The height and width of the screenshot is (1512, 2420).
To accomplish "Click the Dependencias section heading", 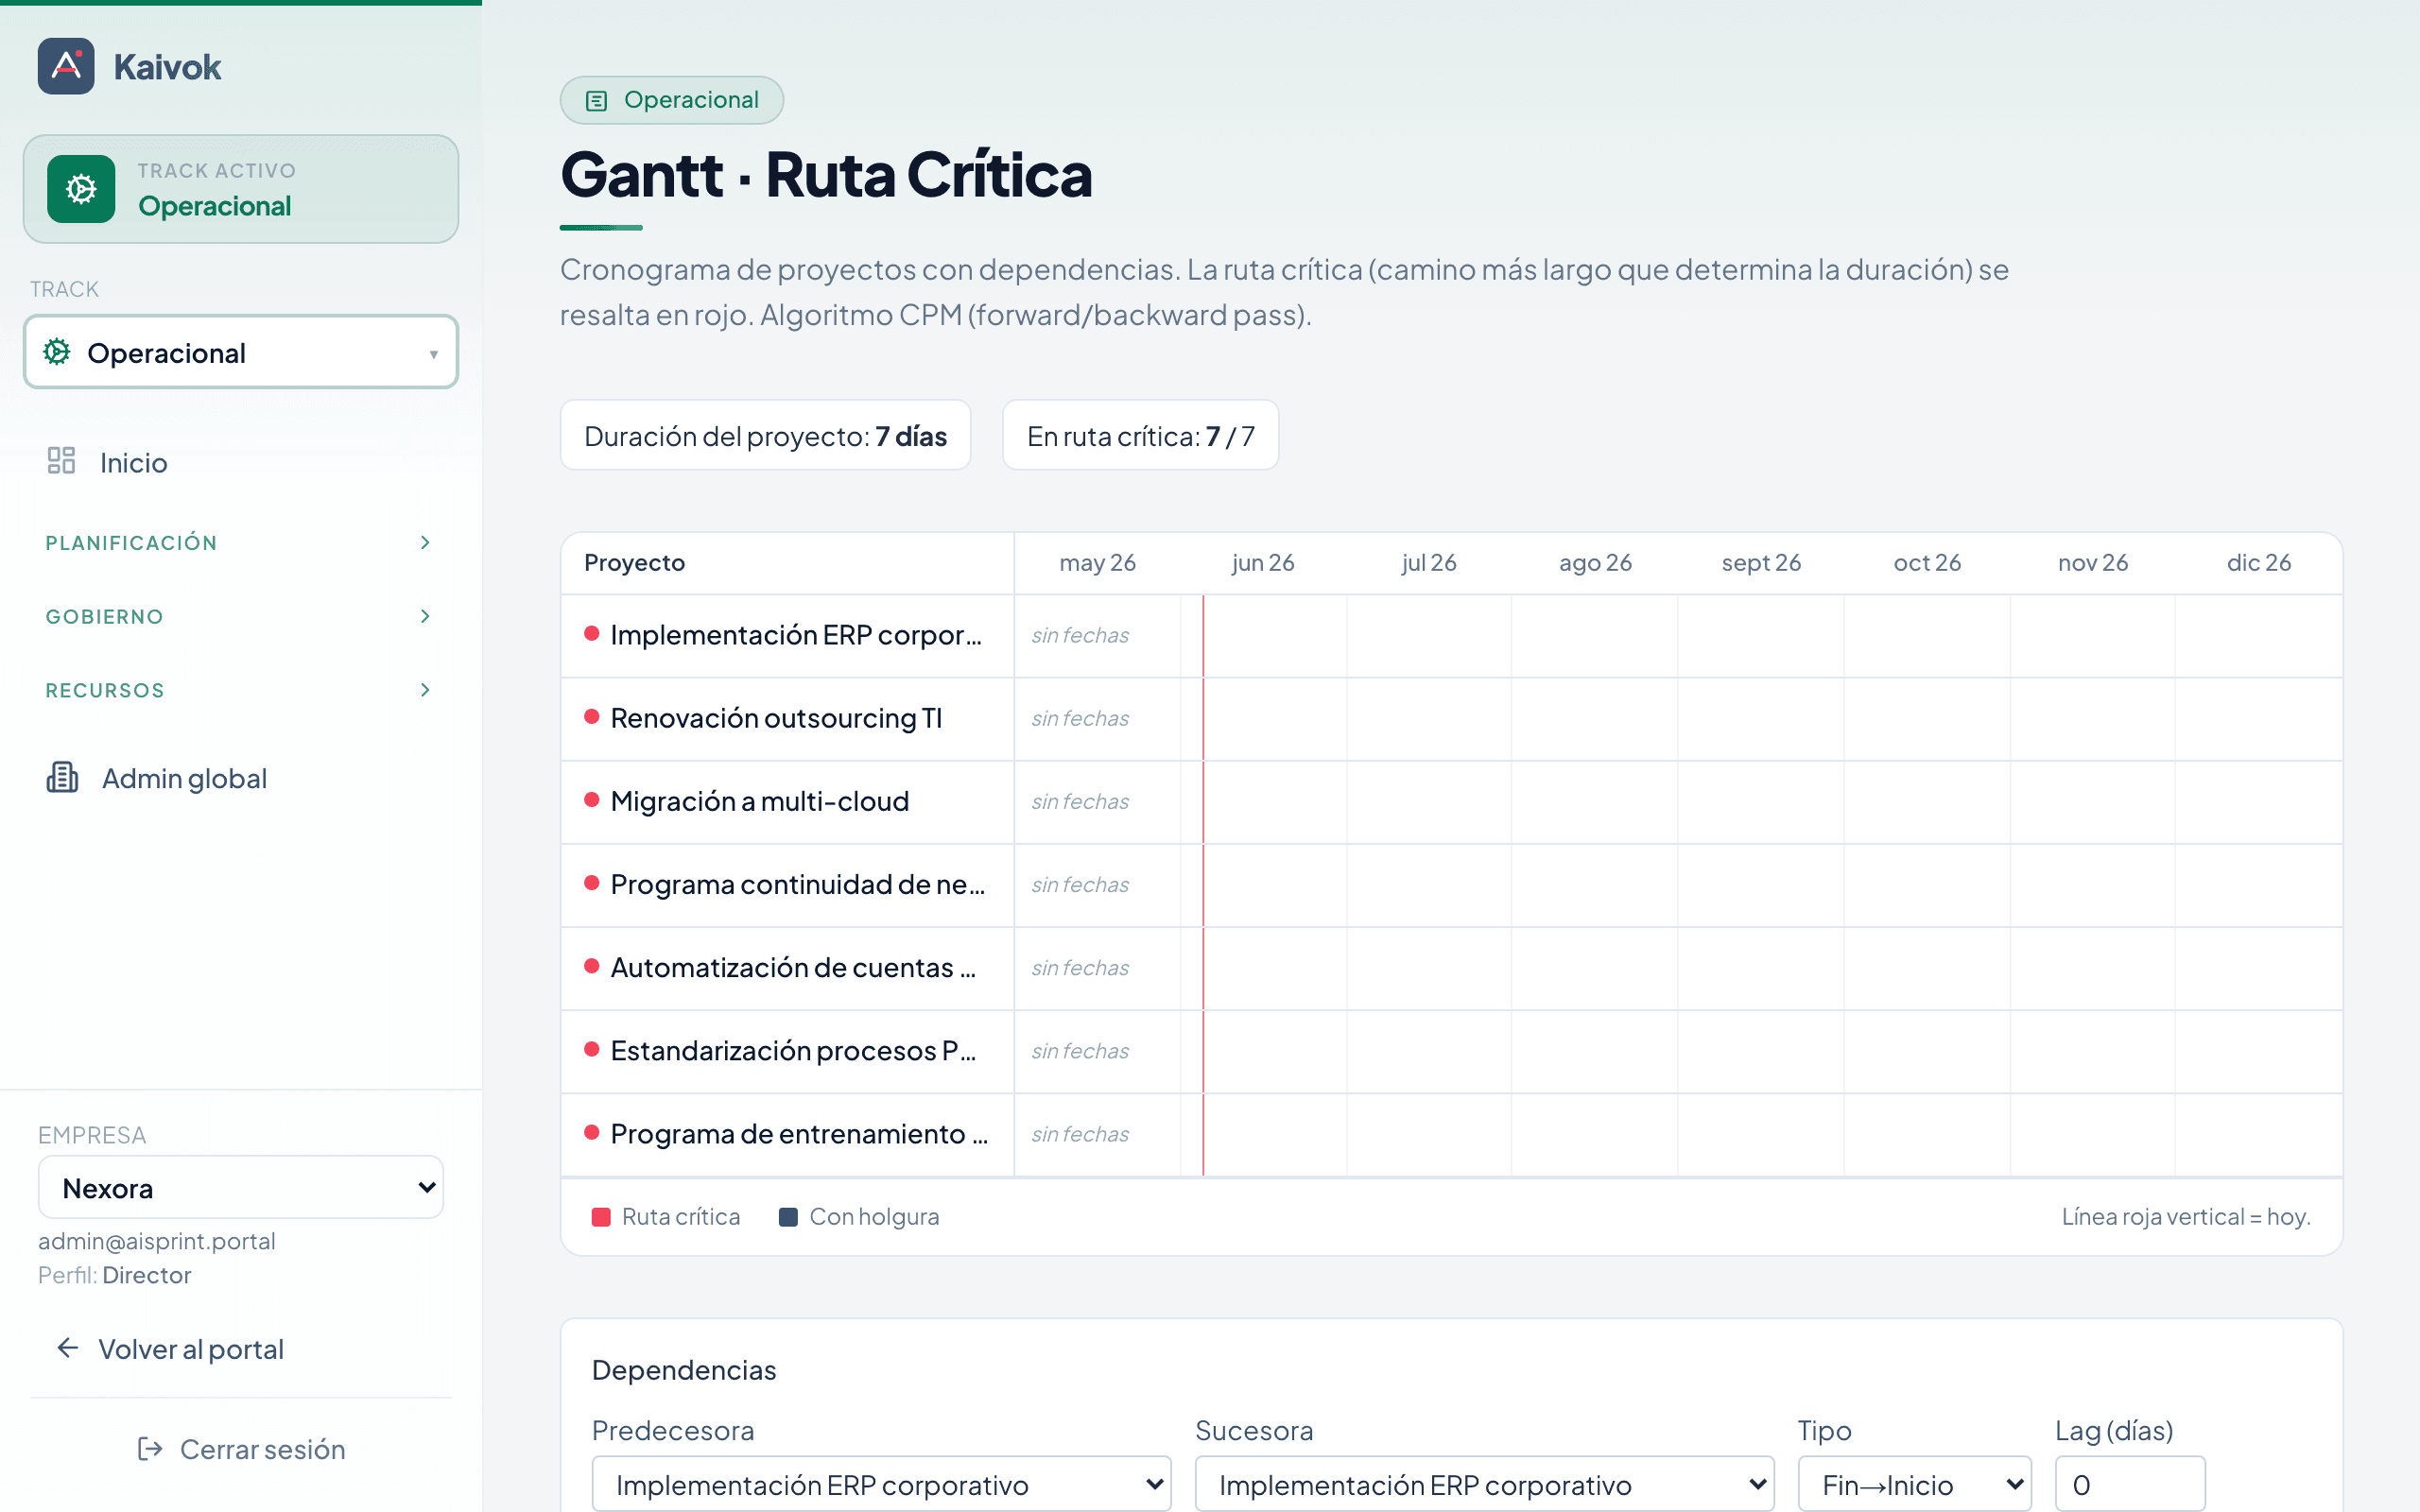I will (684, 1370).
